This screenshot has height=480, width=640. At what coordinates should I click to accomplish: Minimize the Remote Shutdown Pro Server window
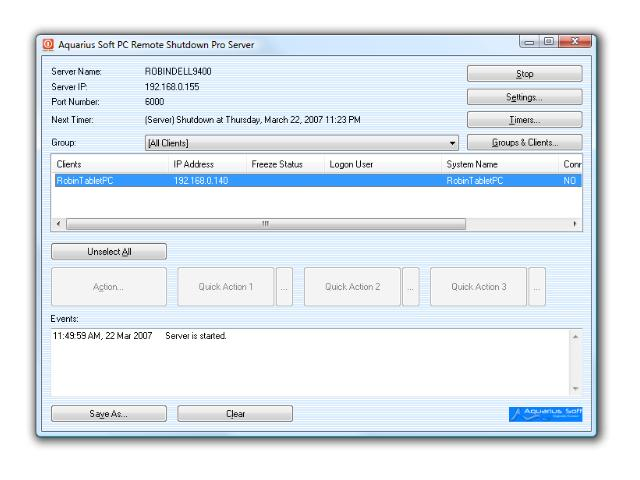click(x=529, y=42)
